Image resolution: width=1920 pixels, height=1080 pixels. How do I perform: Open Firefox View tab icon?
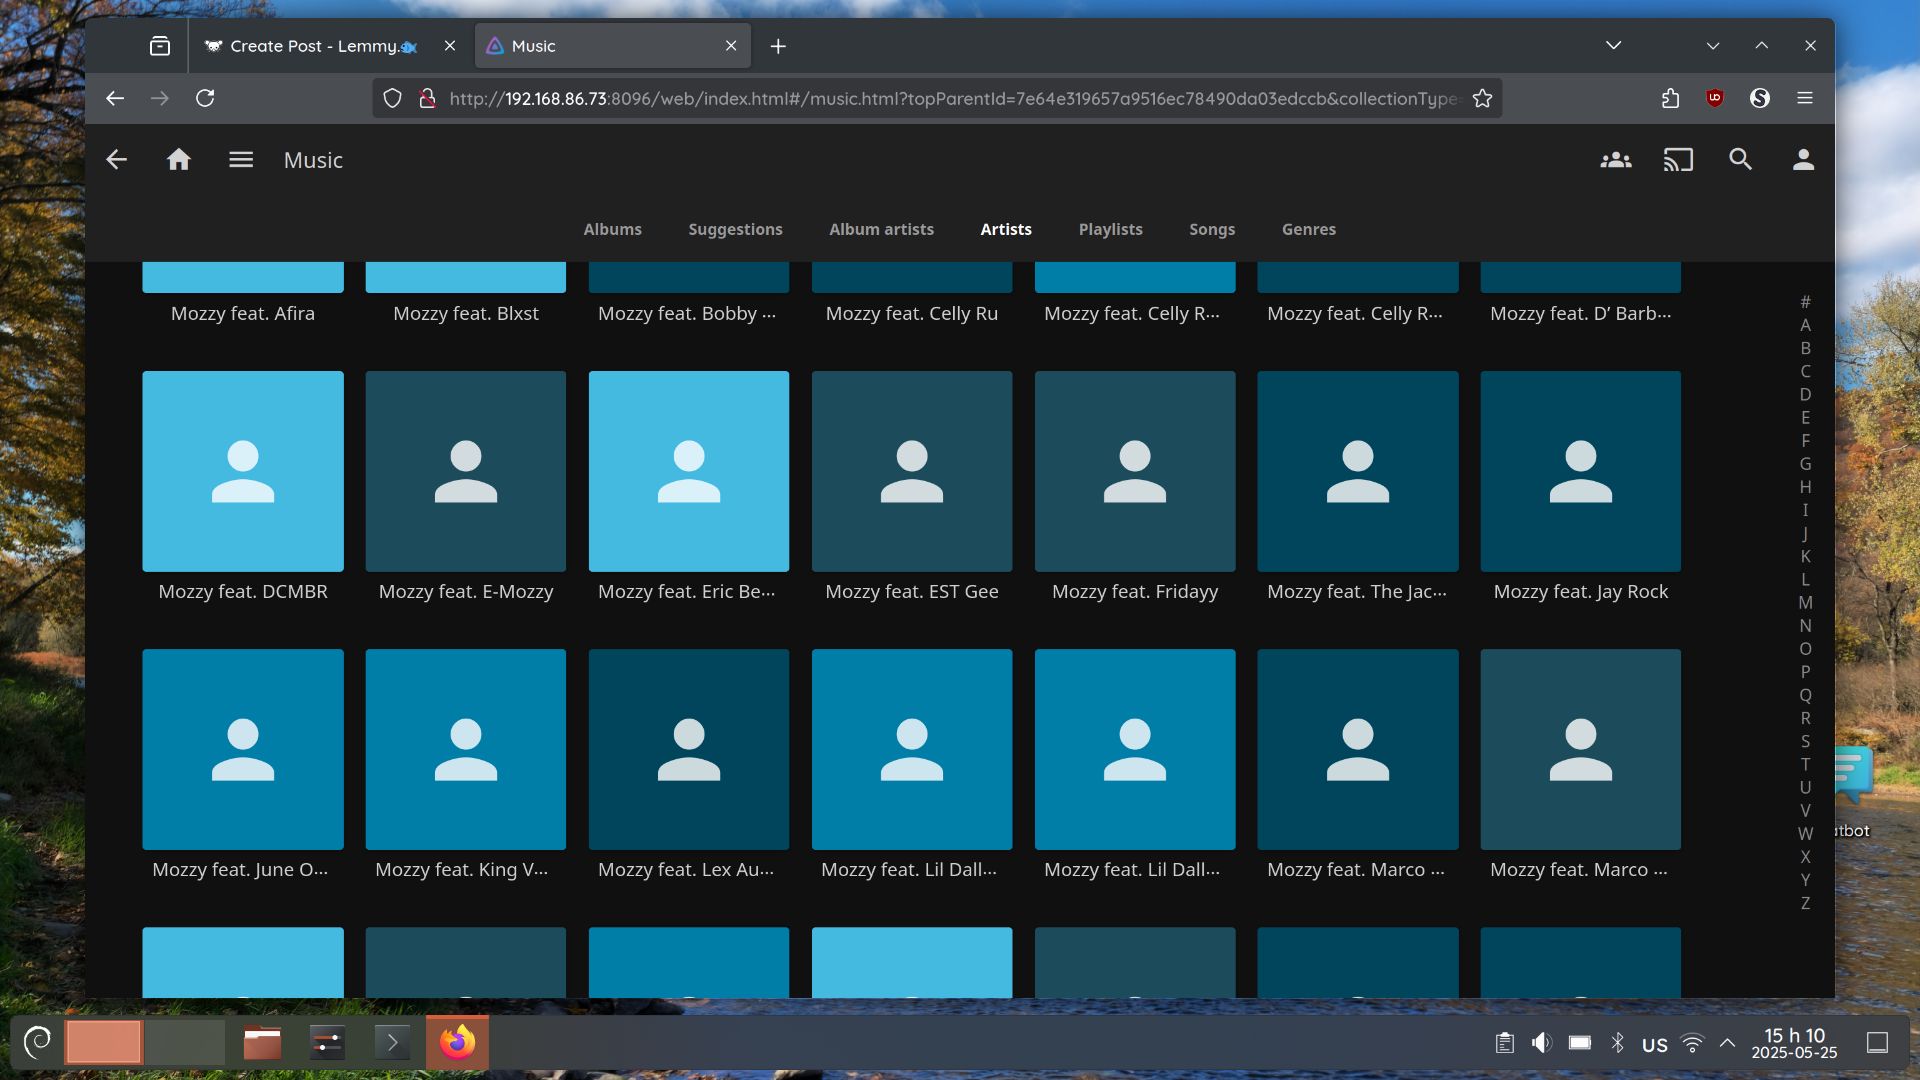[160, 46]
